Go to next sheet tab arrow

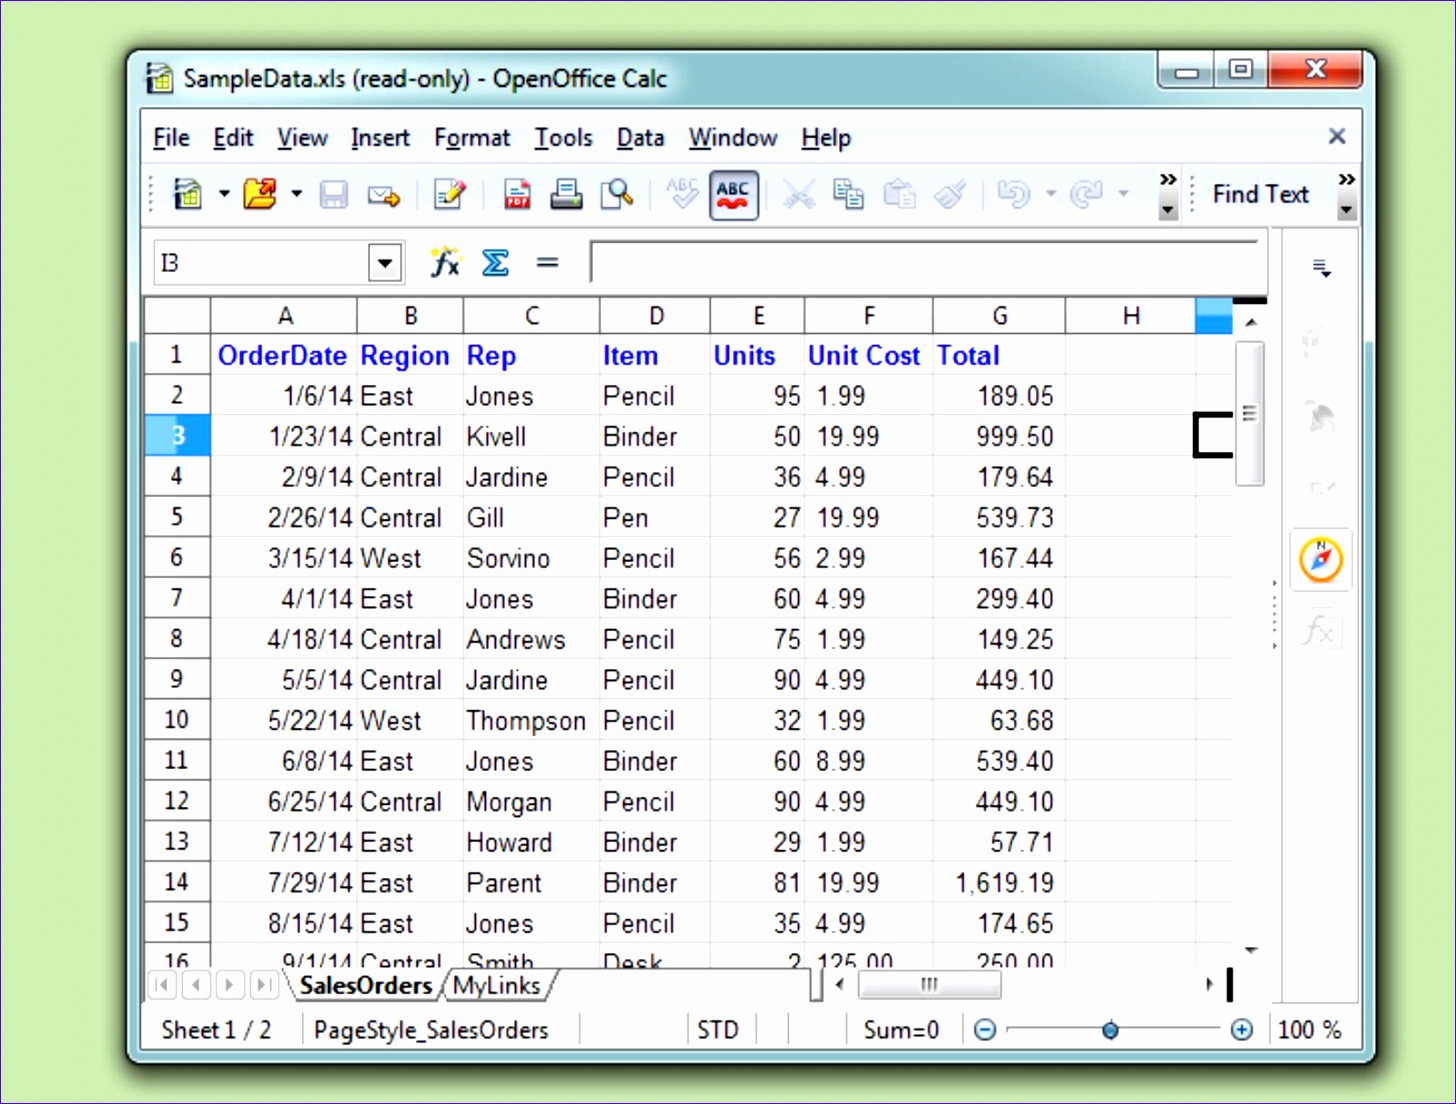229,985
